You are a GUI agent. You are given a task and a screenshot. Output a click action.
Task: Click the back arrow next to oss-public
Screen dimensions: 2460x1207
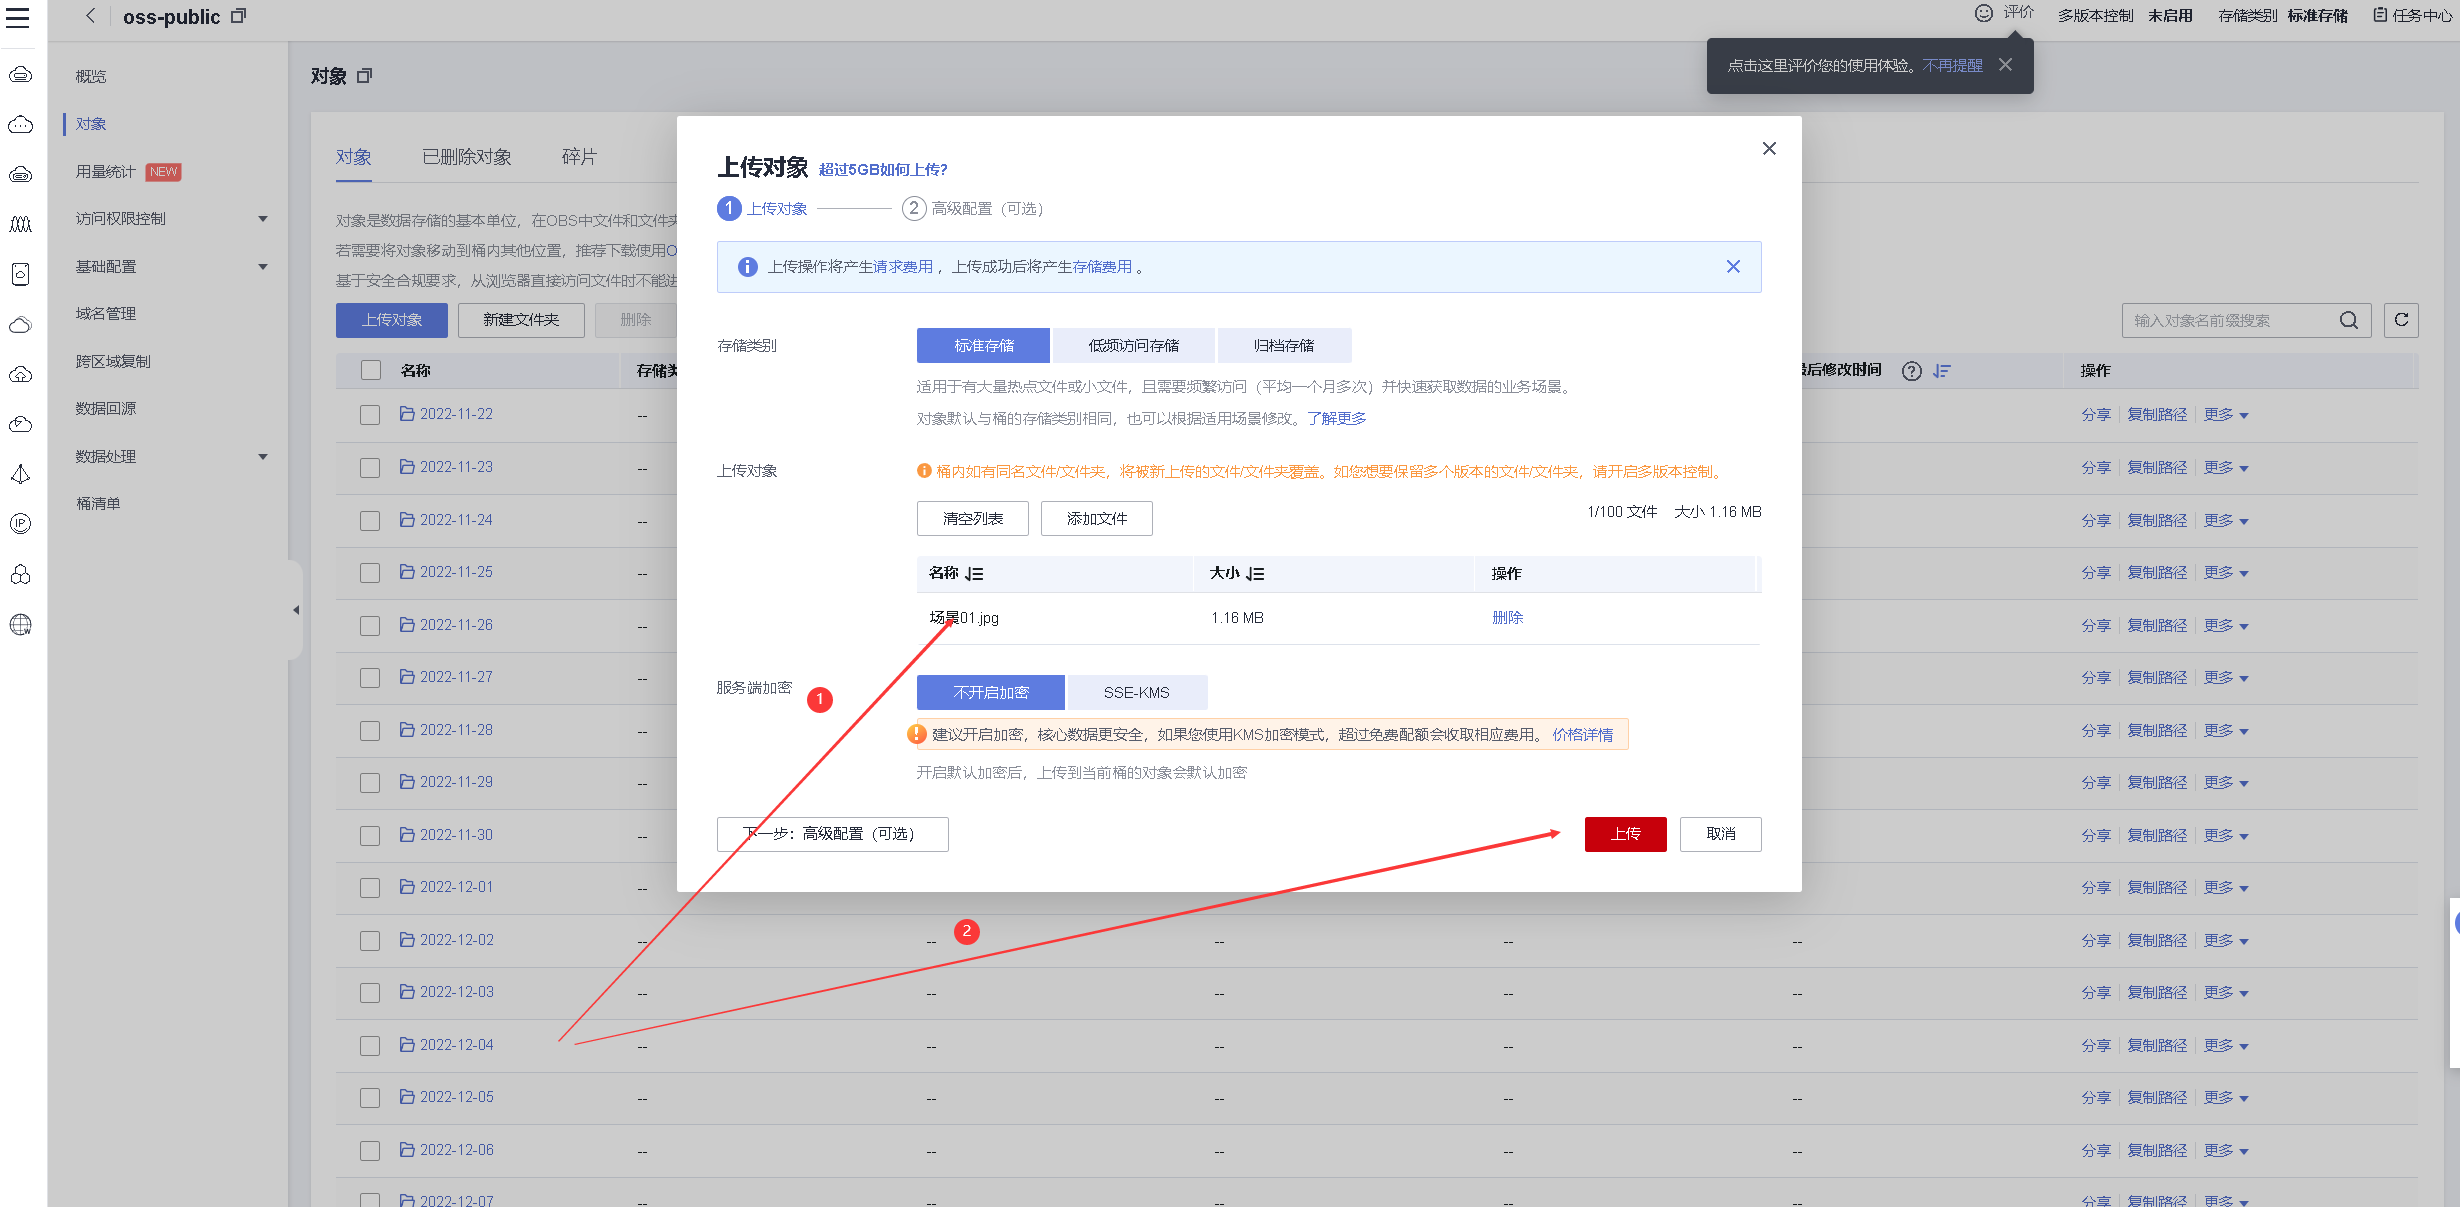coord(91,16)
